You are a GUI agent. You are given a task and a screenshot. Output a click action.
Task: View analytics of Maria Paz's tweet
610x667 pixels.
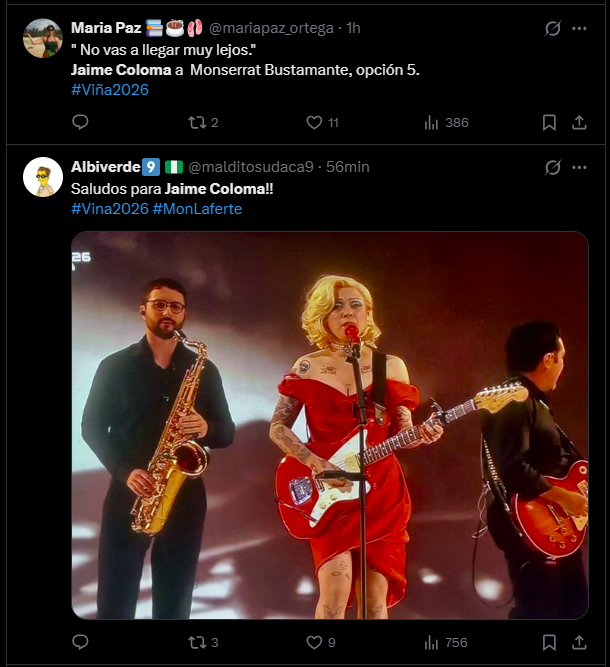pos(432,122)
